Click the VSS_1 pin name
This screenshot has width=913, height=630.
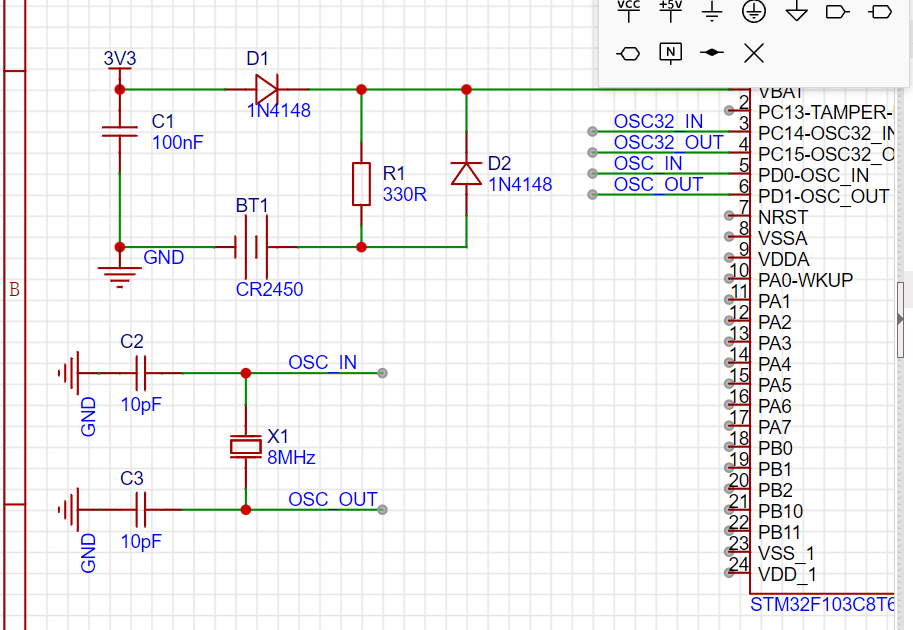pyautogui.click(x=786, y=553)
